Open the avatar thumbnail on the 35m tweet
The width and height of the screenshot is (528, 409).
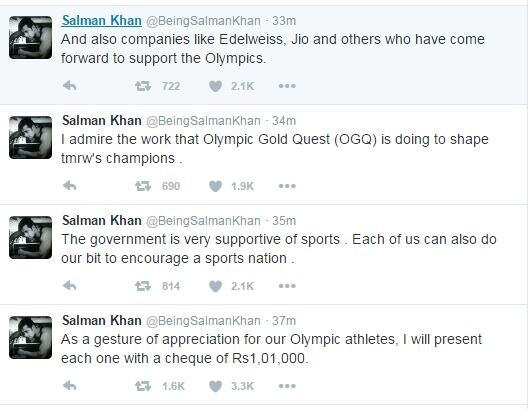(31, 237)
